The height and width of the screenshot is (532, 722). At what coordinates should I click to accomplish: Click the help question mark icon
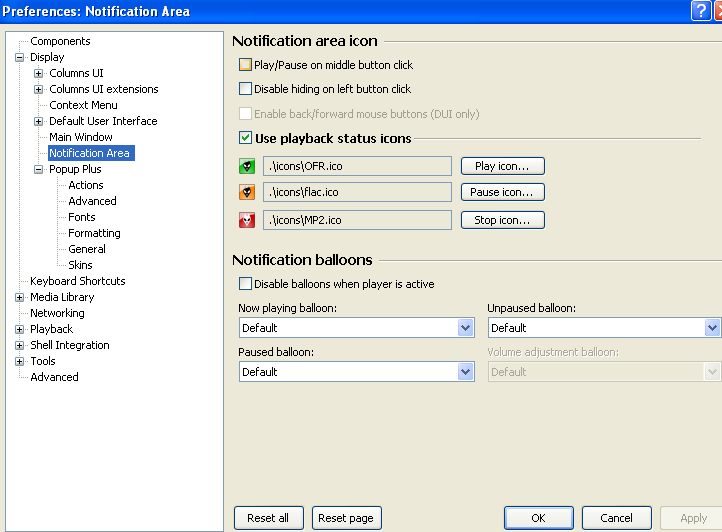click(x=701, y=11)
